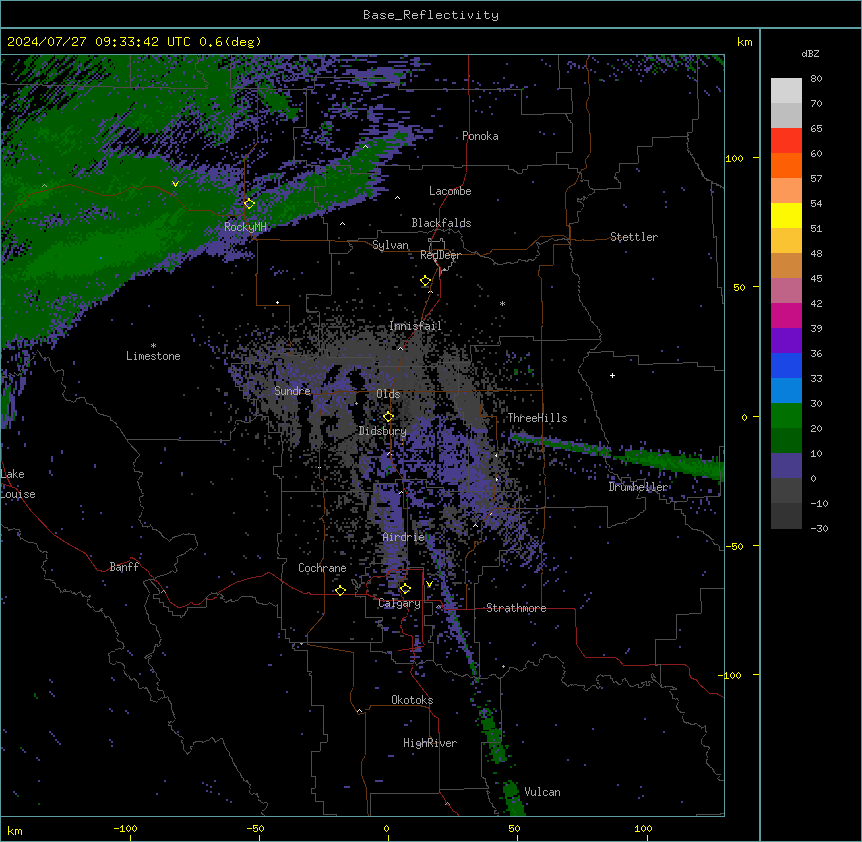Click the Limestone label
Image resolution: width=862 pixels, height=842 pixels.
click(153, 356)
